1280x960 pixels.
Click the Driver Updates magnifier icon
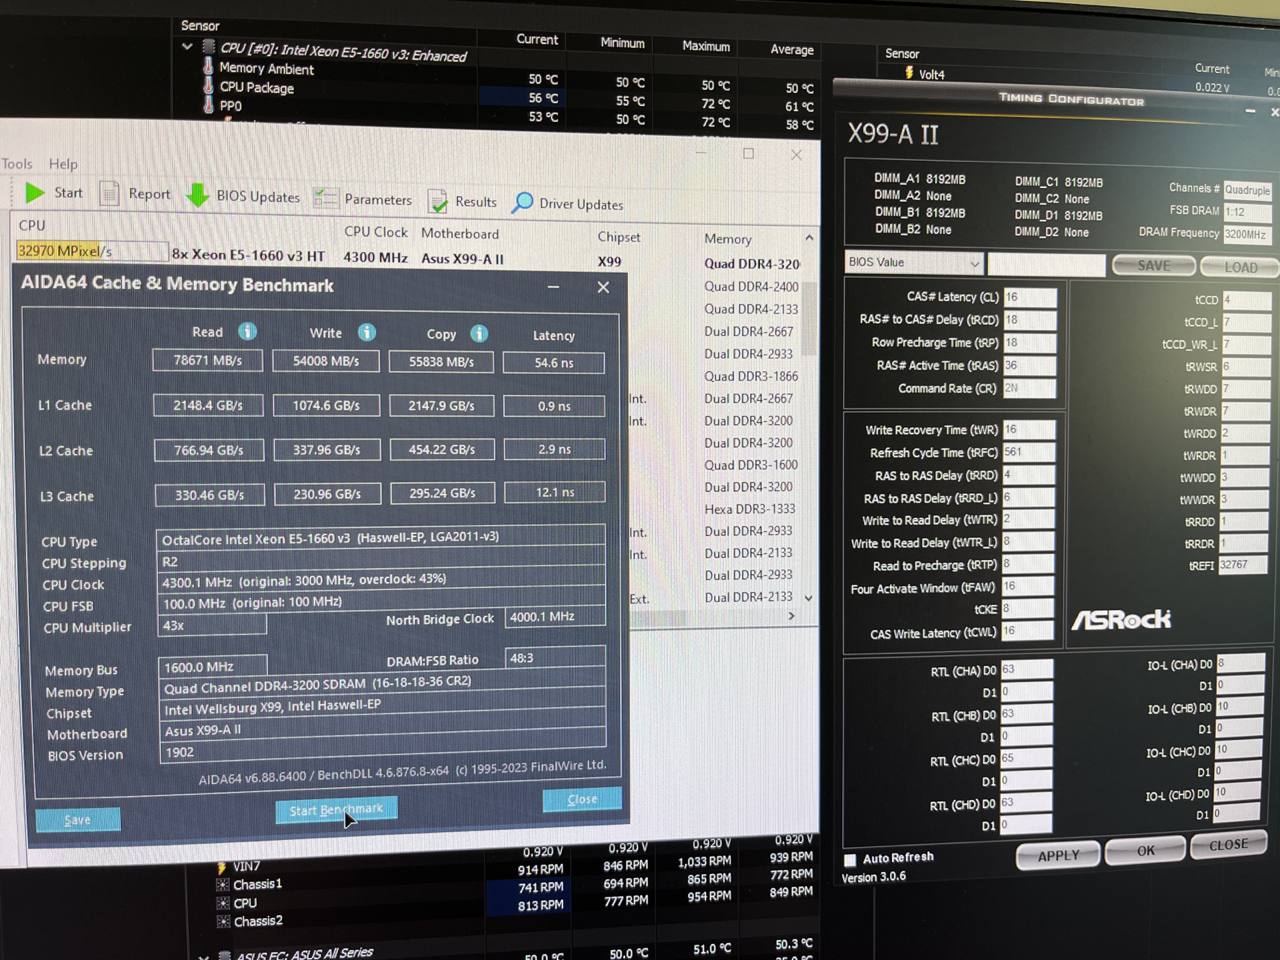click(x=522, y=203)
